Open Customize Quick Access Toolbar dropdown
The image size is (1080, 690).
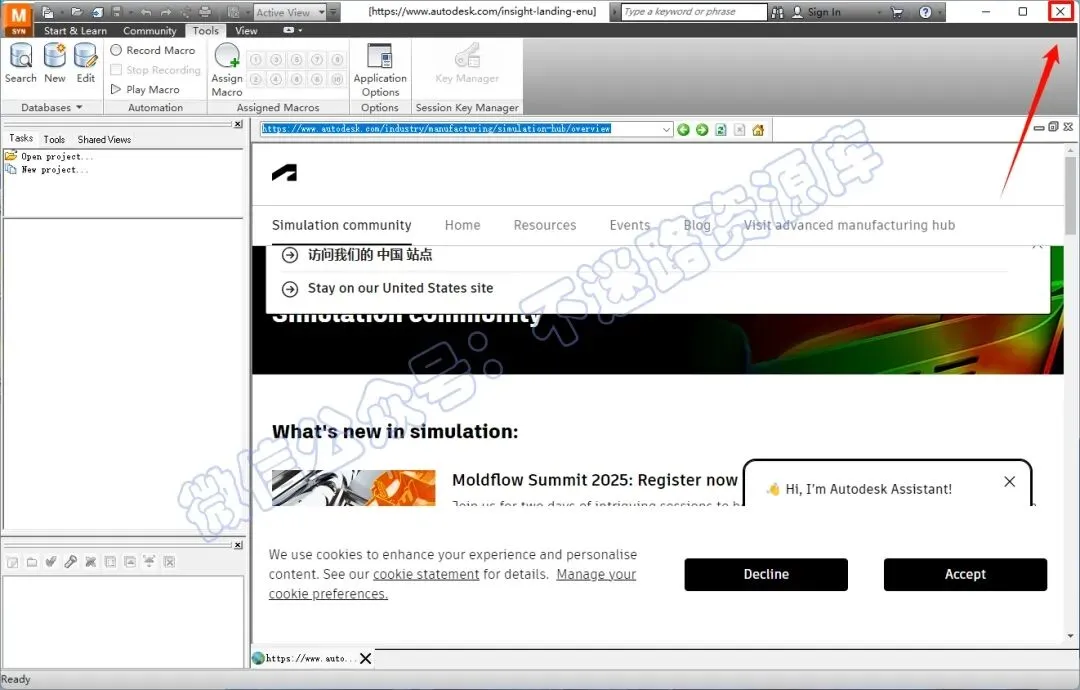click(333, 12)
